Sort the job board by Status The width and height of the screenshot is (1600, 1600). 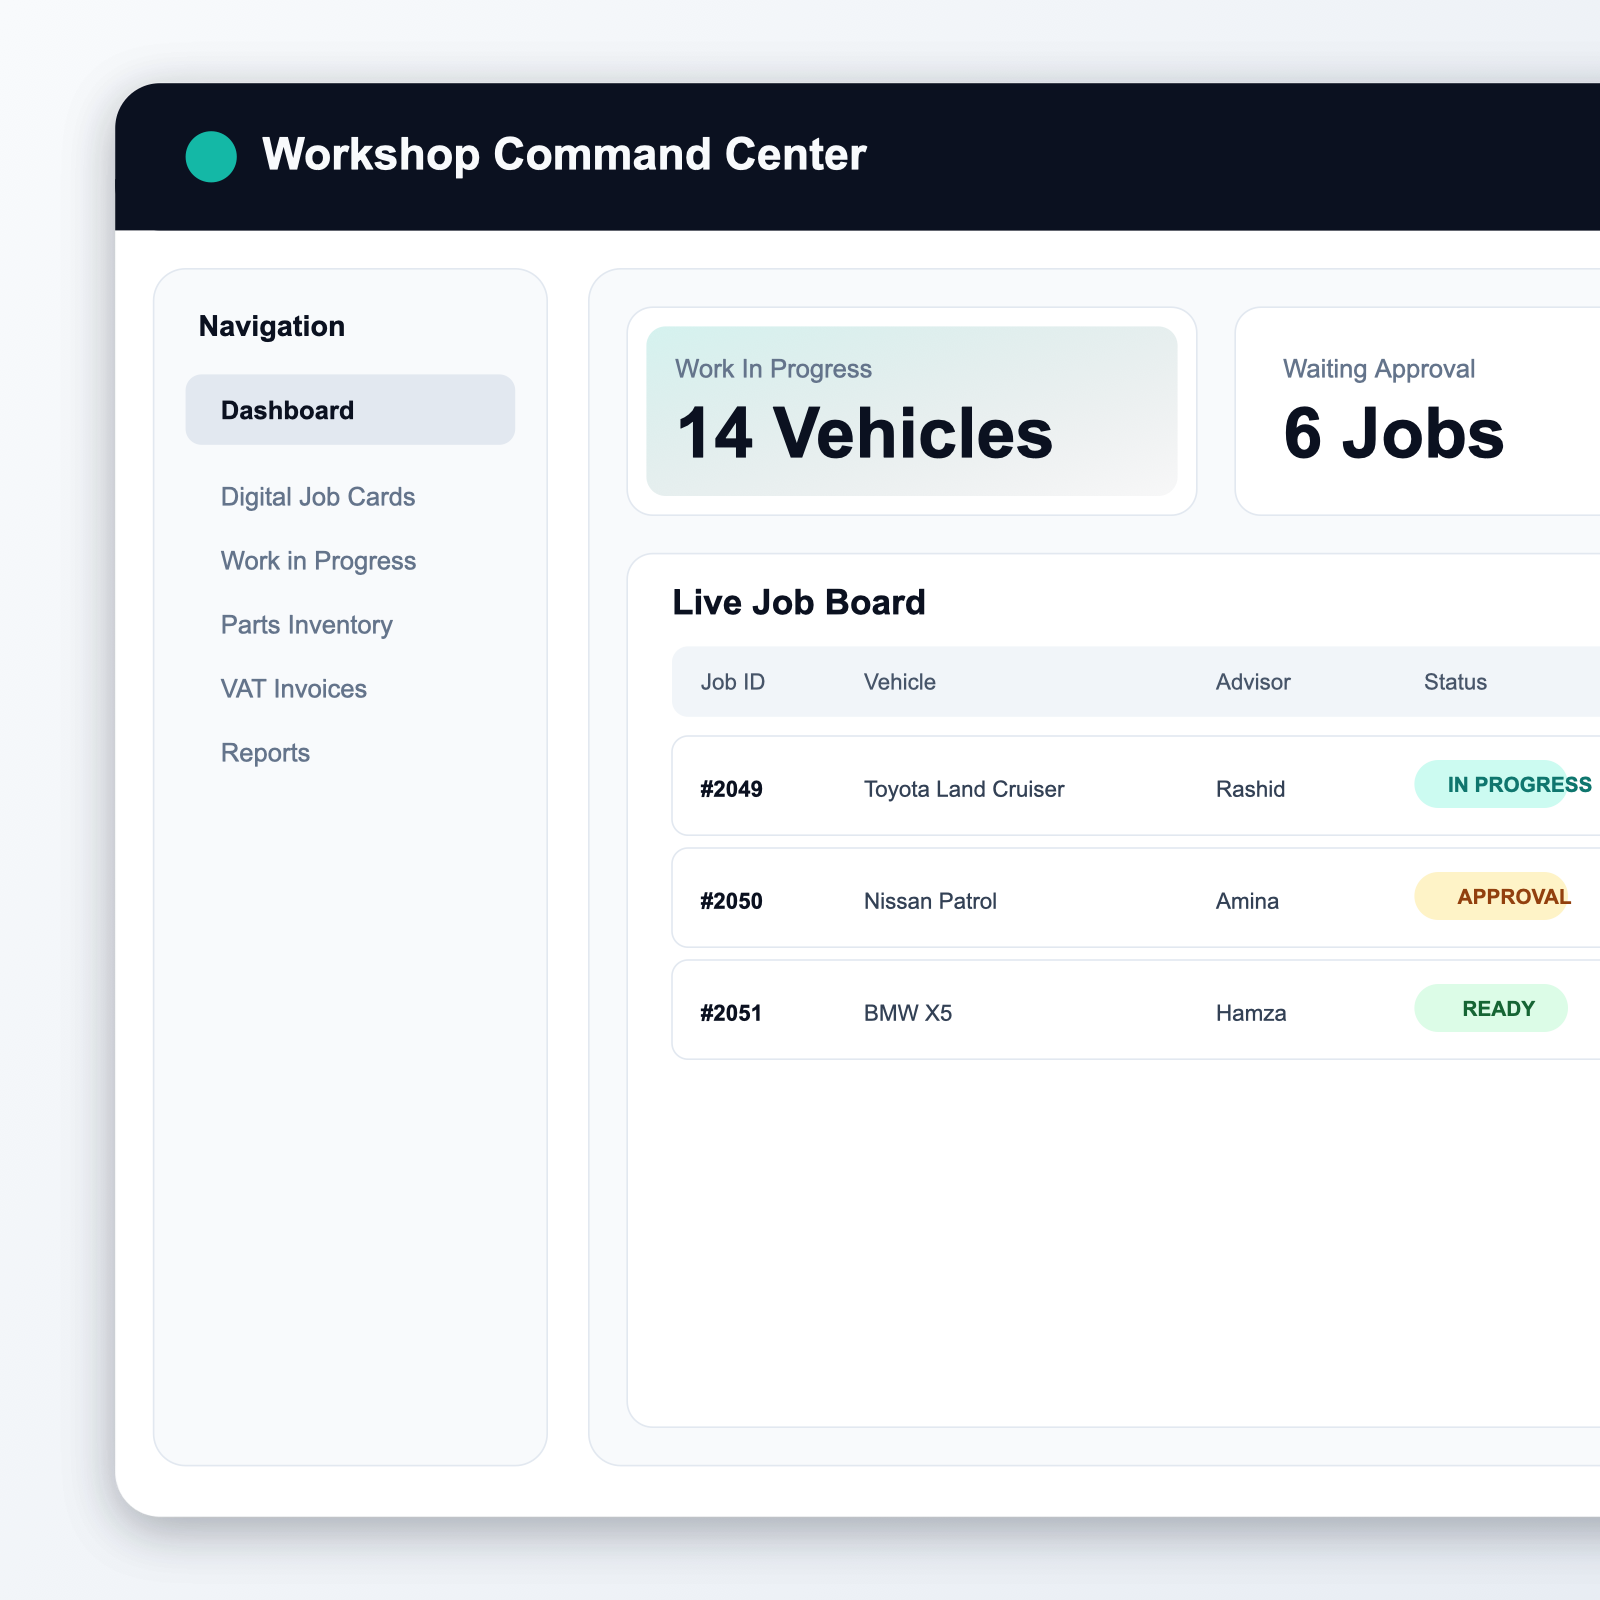pyautogui.click(x=1455, y=681)
